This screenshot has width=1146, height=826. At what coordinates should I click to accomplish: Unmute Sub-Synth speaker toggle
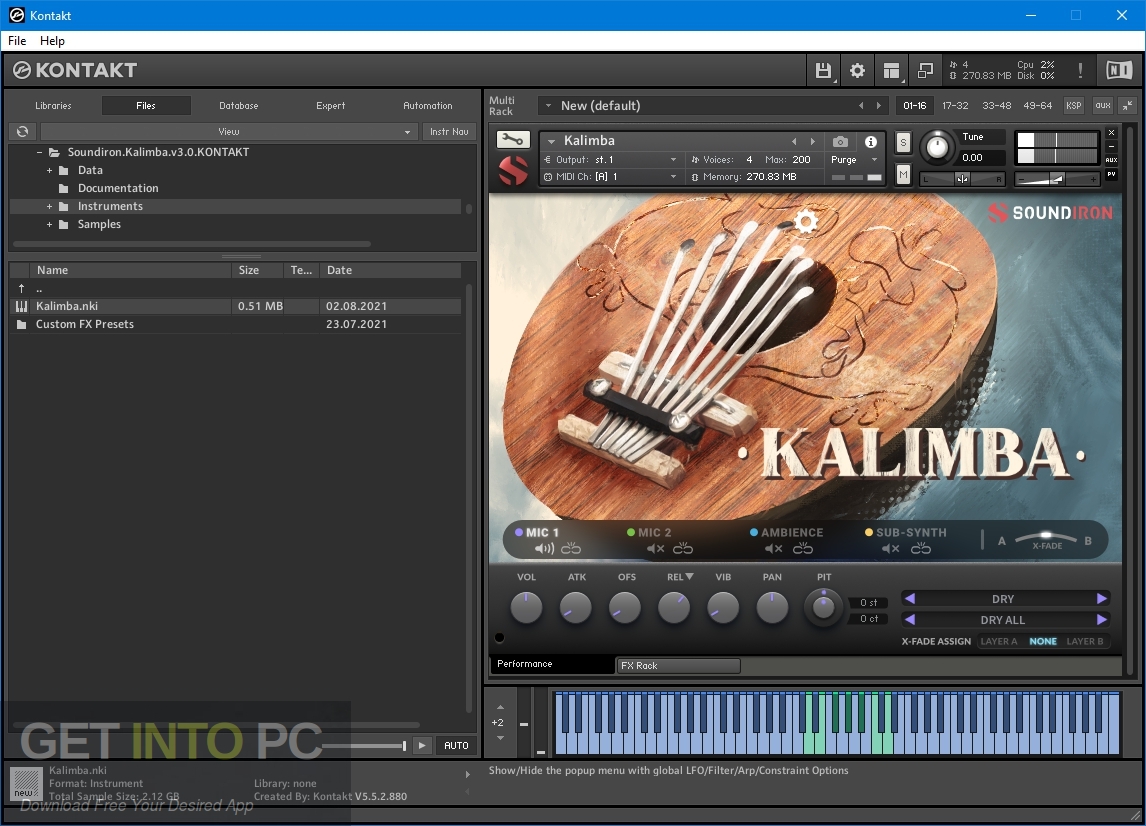pos(890,548)
